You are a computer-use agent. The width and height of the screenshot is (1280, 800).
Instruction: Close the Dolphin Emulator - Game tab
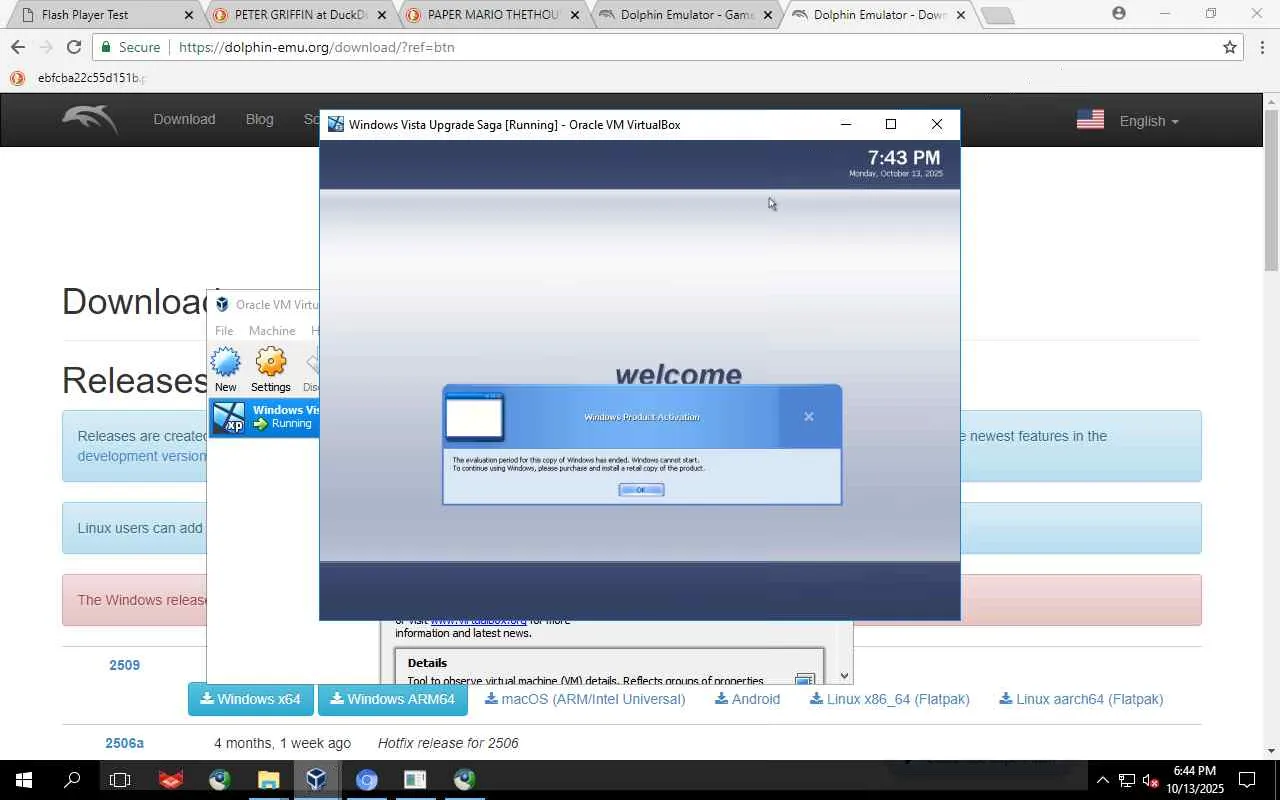767,15
